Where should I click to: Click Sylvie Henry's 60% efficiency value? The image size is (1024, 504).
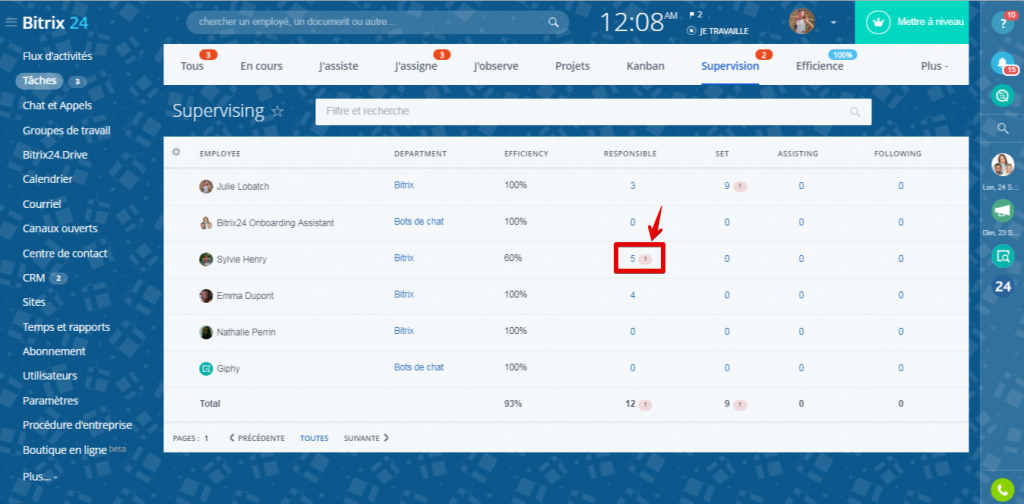point(513,258)
